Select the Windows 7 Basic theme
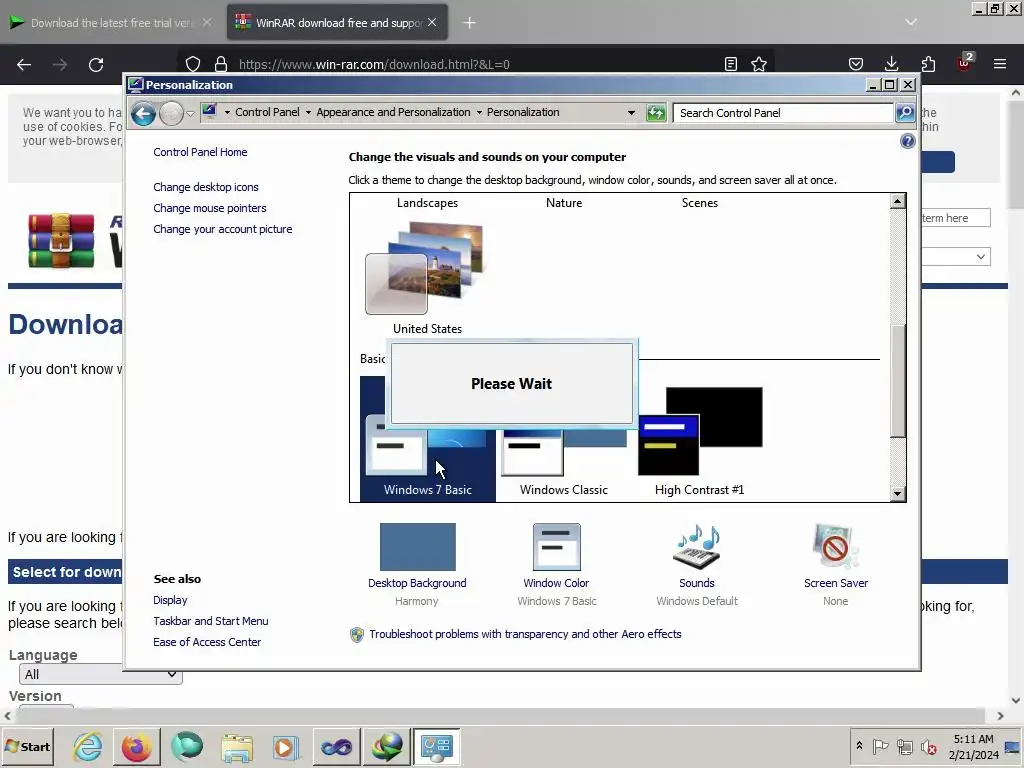 tap(427, 457)
